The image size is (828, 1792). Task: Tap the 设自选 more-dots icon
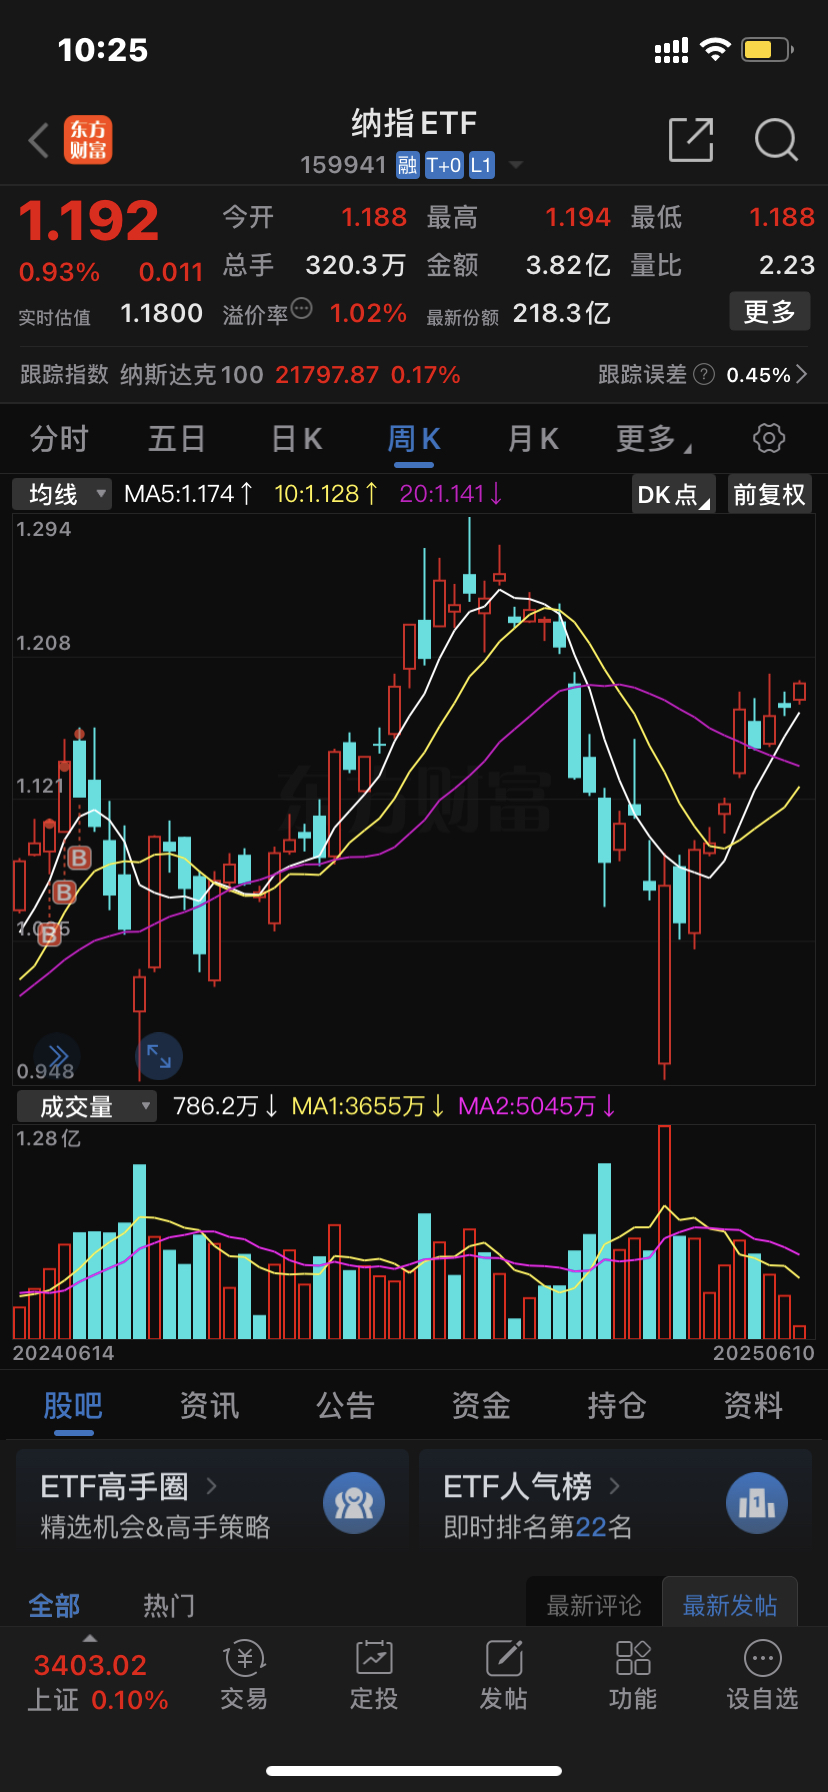pos(763,1658)
